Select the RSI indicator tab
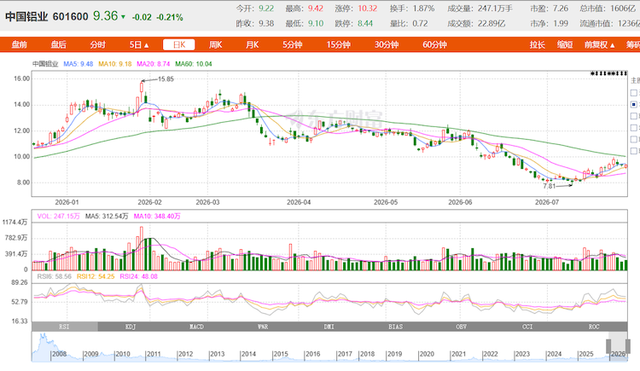This screenshot has width=640, height=371. (64, 327)
